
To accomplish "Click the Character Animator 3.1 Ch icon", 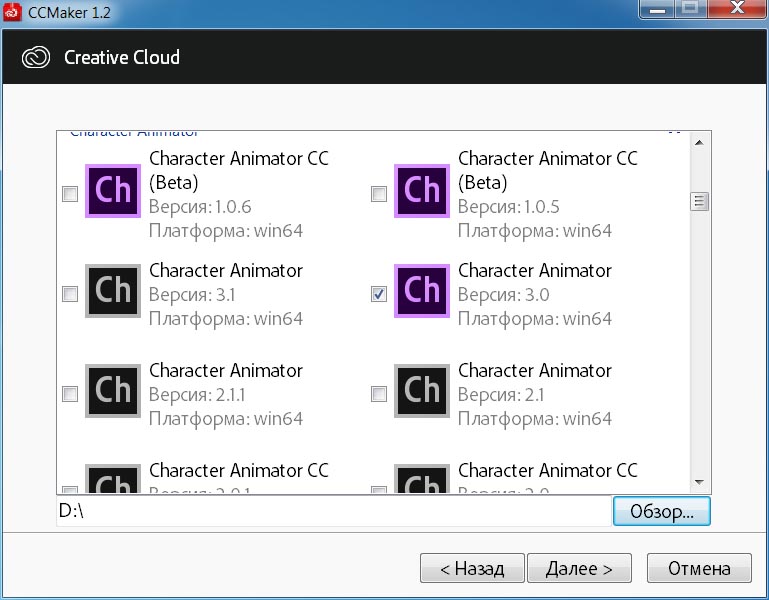I will coord(113,291).
